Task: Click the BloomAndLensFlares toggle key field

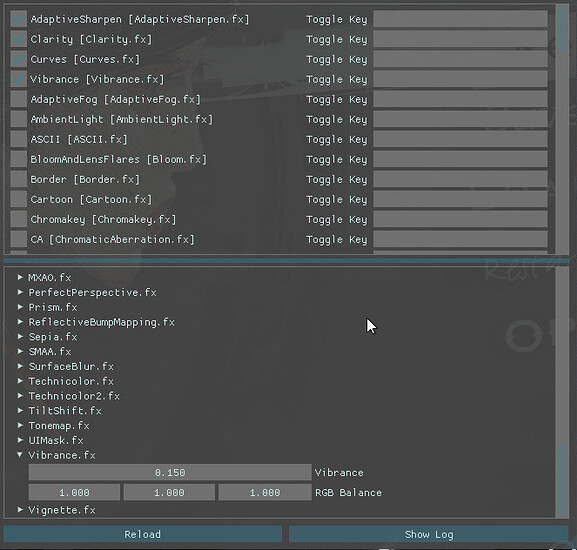Action: [460, 159]
